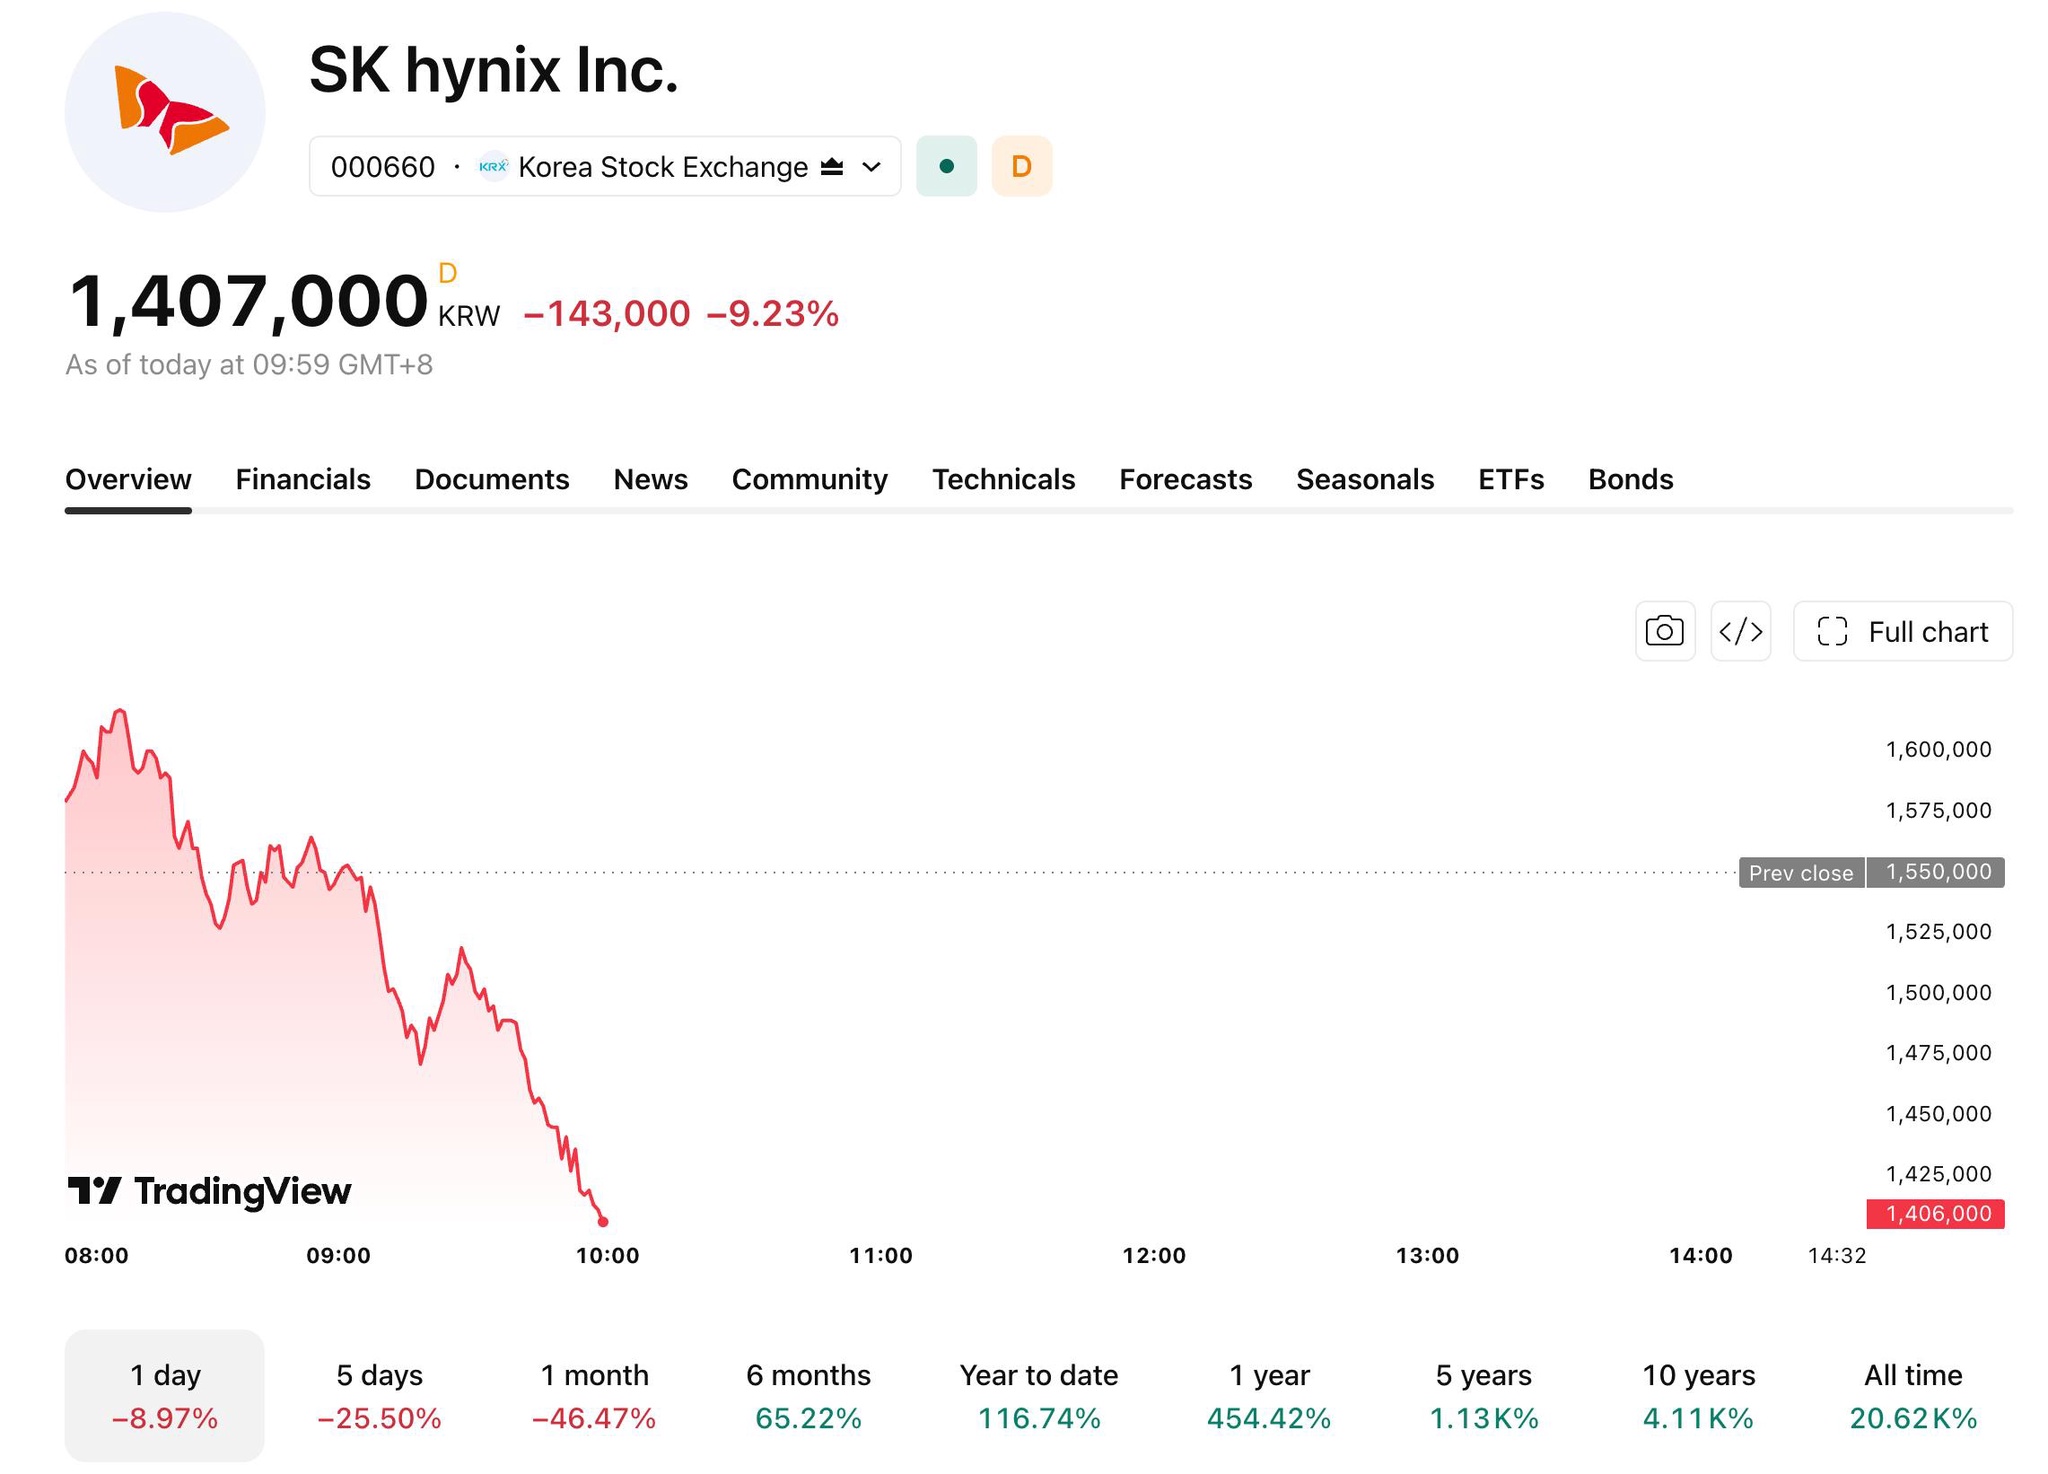Click the orange delayed-data D badge

click(x=1021, y=166)
